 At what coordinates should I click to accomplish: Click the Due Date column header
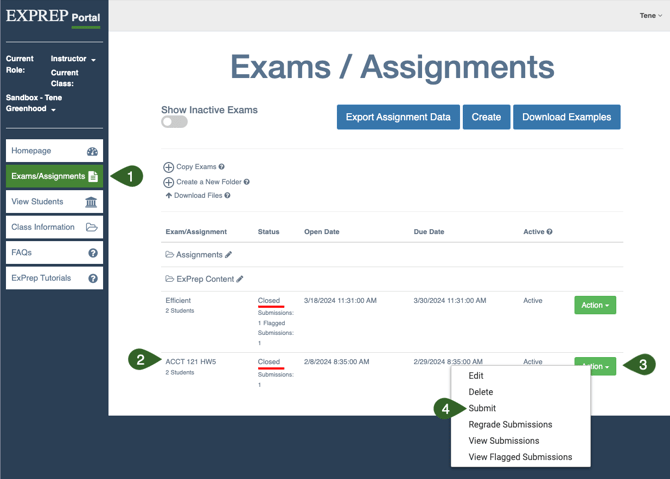(x=429, y=232)
